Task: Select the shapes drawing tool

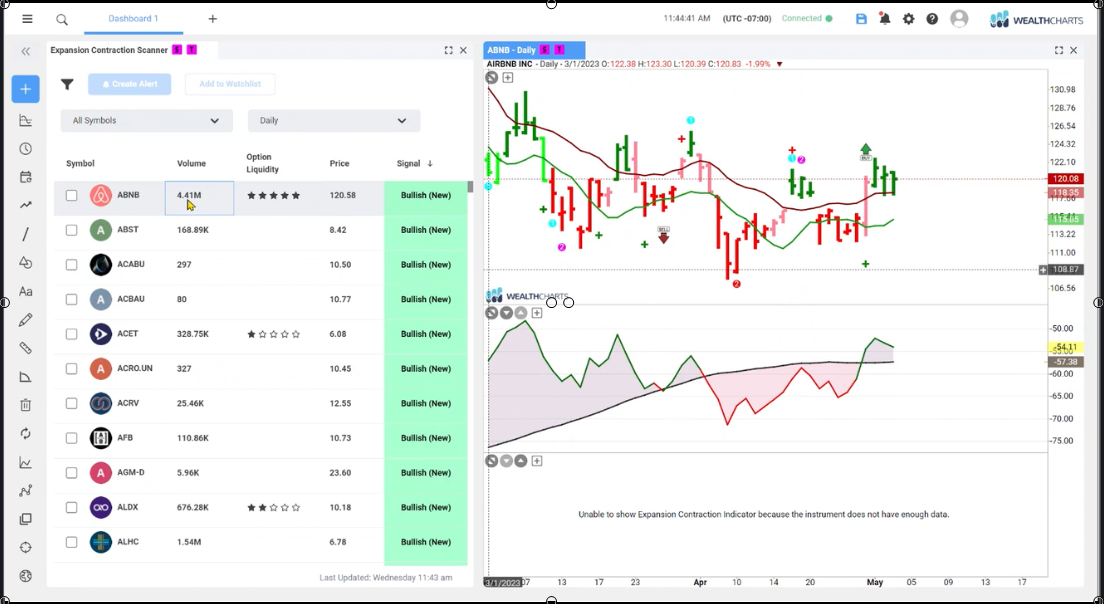Action: 25,263
